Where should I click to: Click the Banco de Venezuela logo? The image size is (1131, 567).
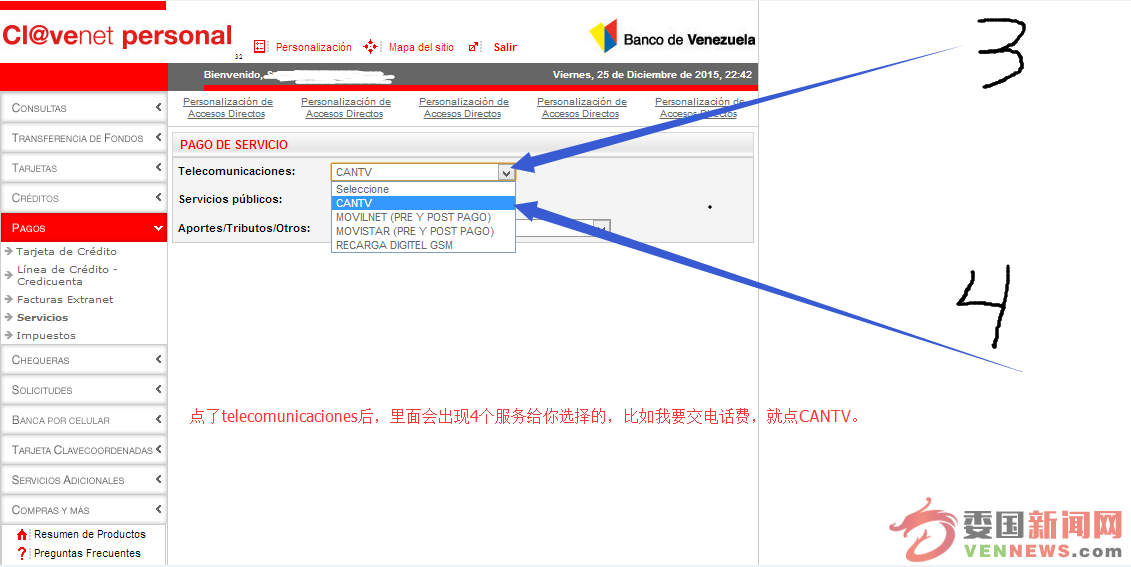click(672, 37)
